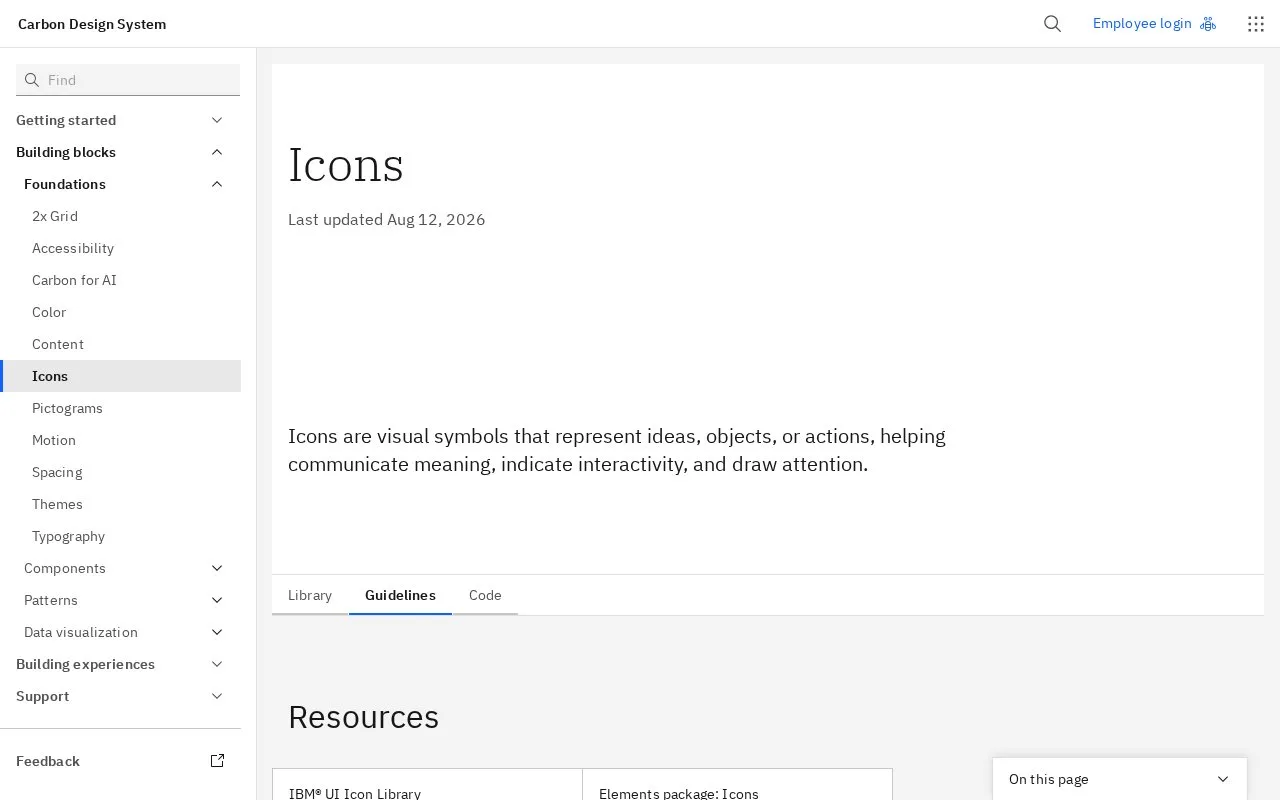Go to the Typography page
1280x800 pixels.
(x=120, y=536)
